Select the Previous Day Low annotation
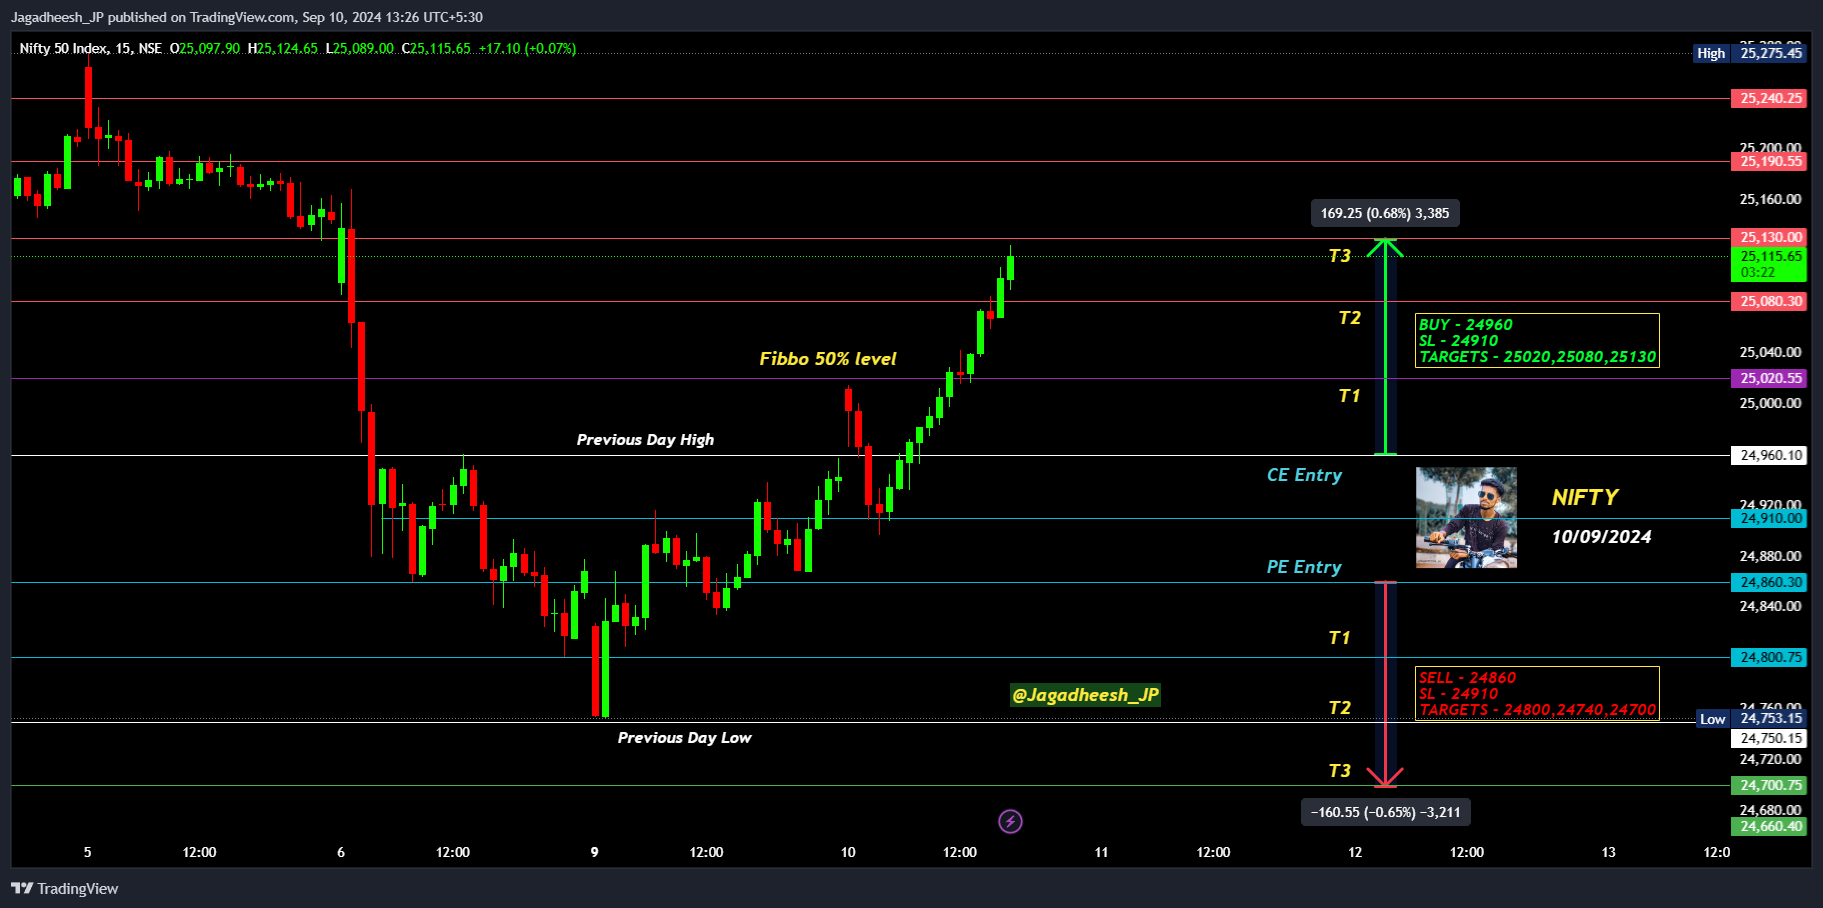The image size is (1823, 908). click(x=684, y=737)
